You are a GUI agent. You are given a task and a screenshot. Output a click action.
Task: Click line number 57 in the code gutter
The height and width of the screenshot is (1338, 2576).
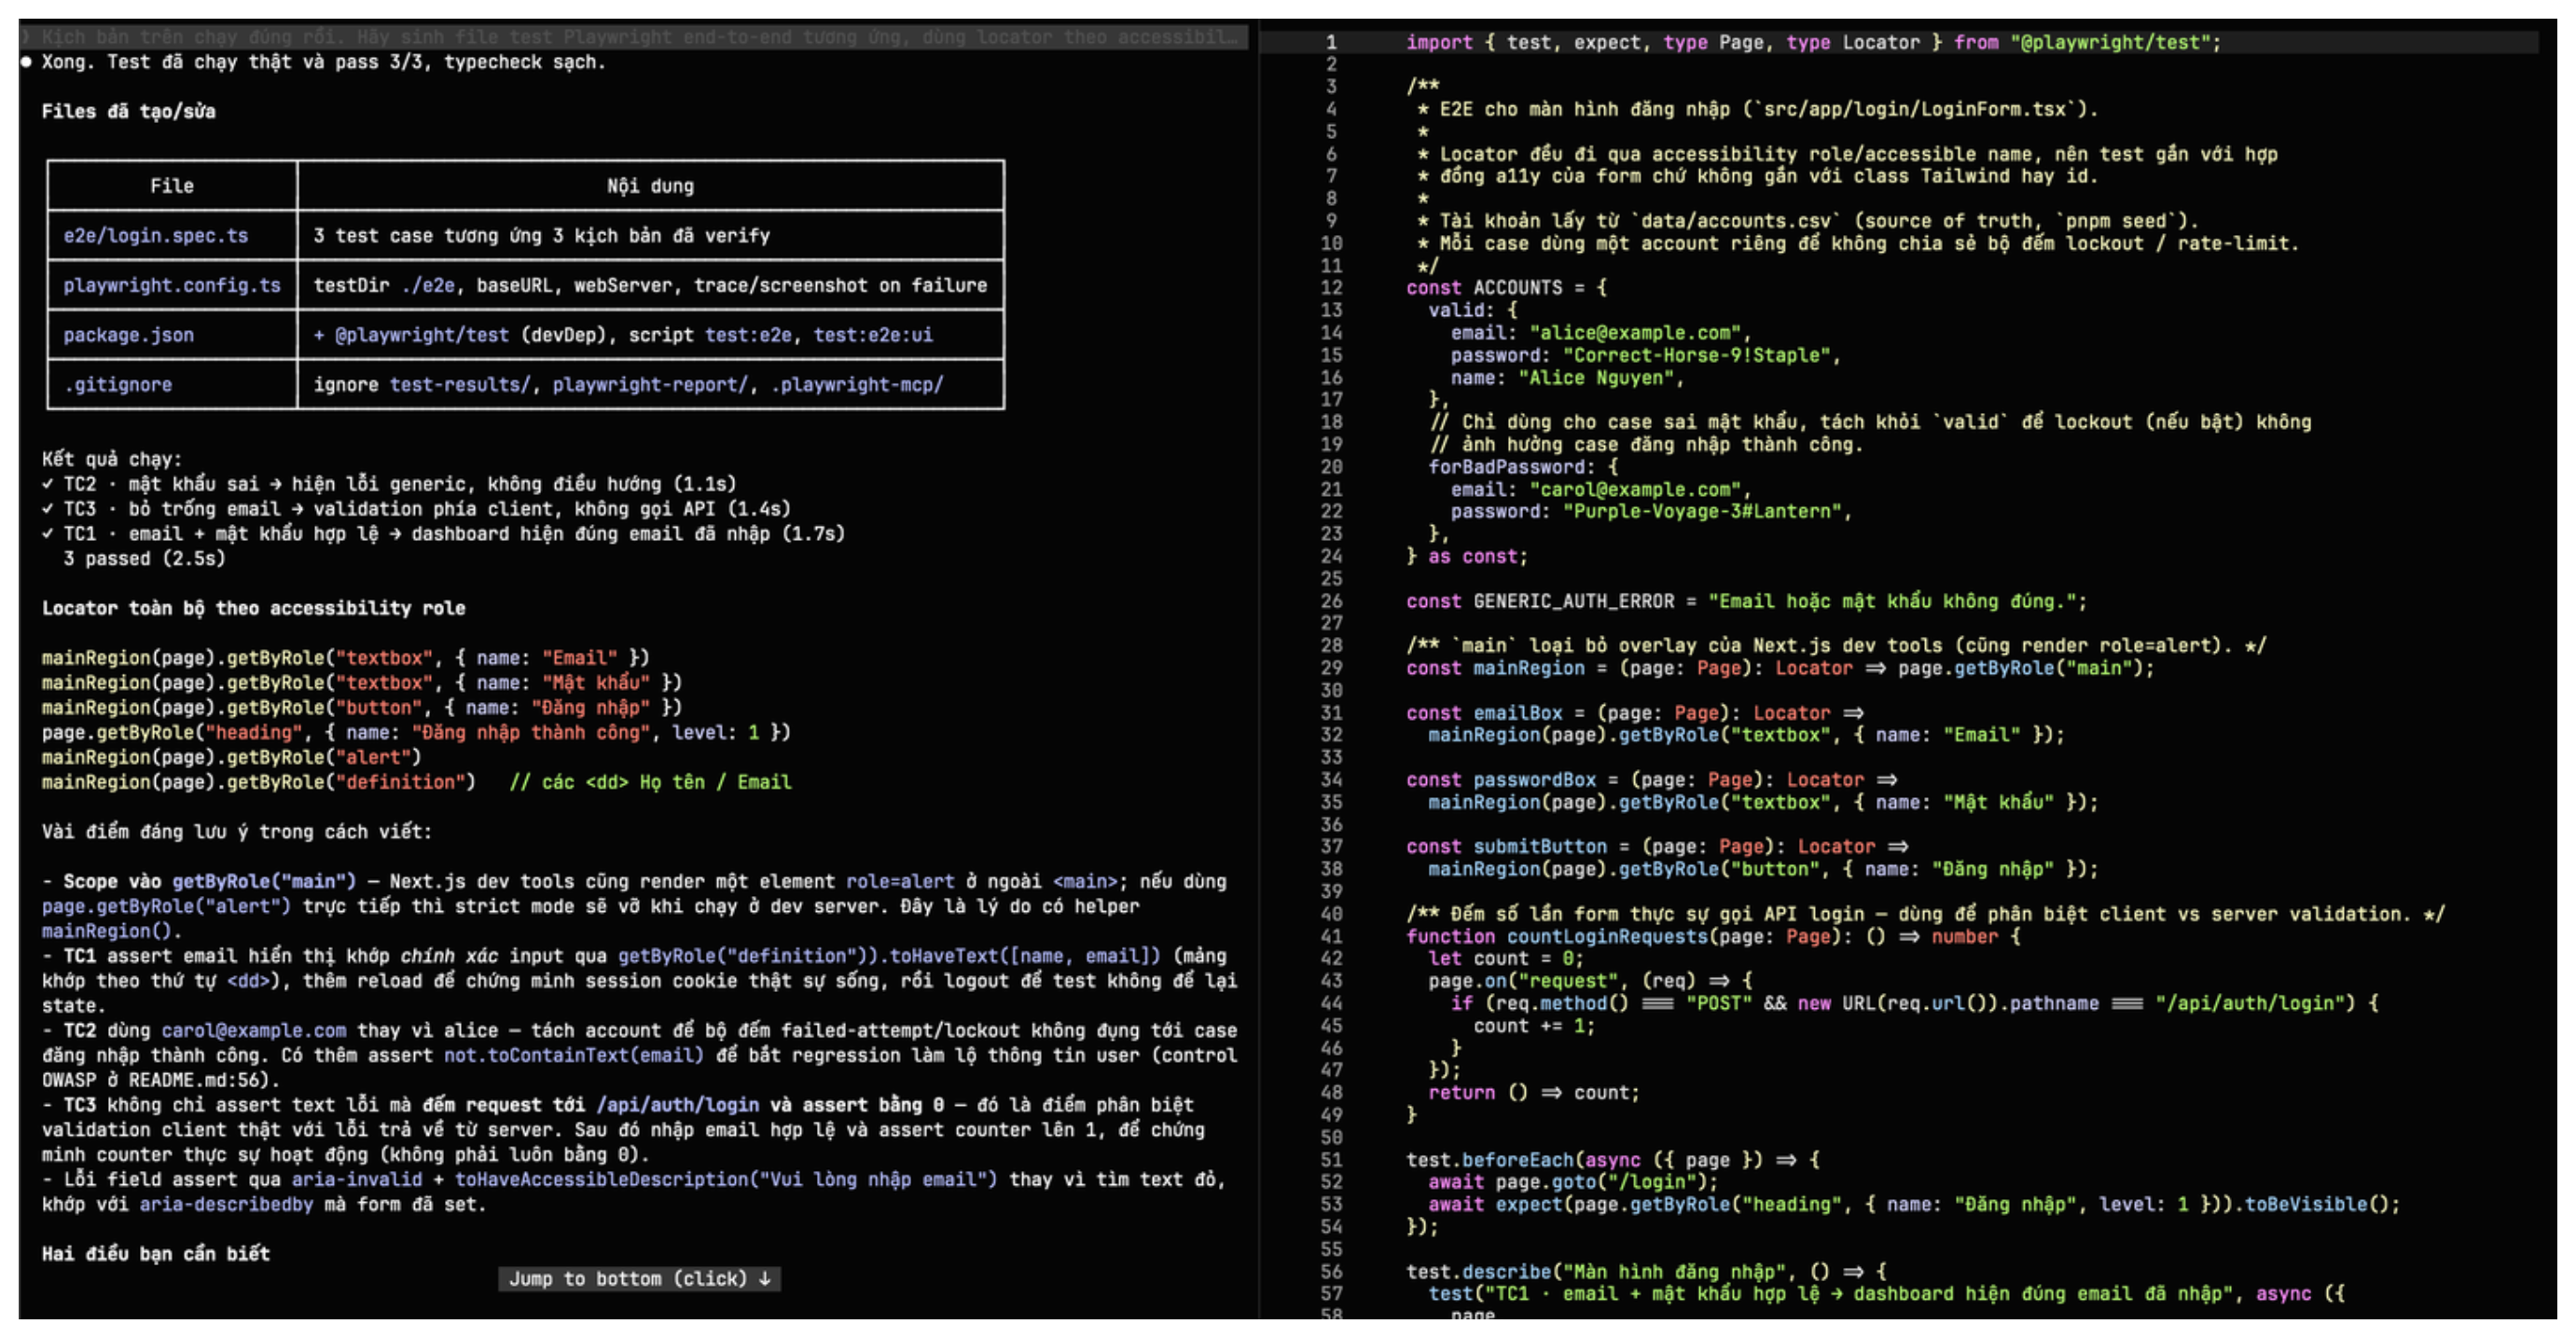click(x=1331, y=1294)
